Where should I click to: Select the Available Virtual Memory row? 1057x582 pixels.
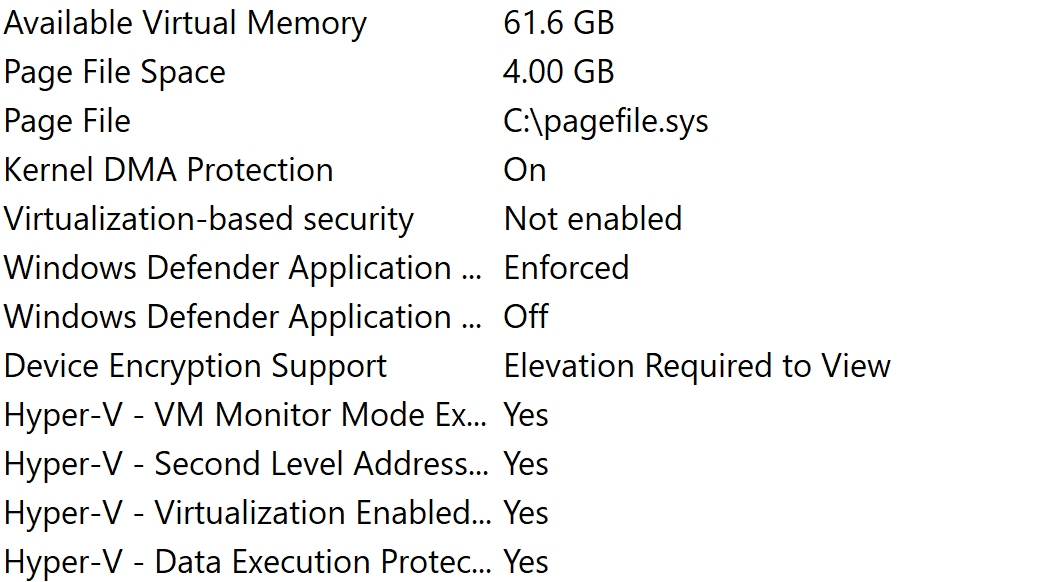pyautogui.click(x=185, y=24)
